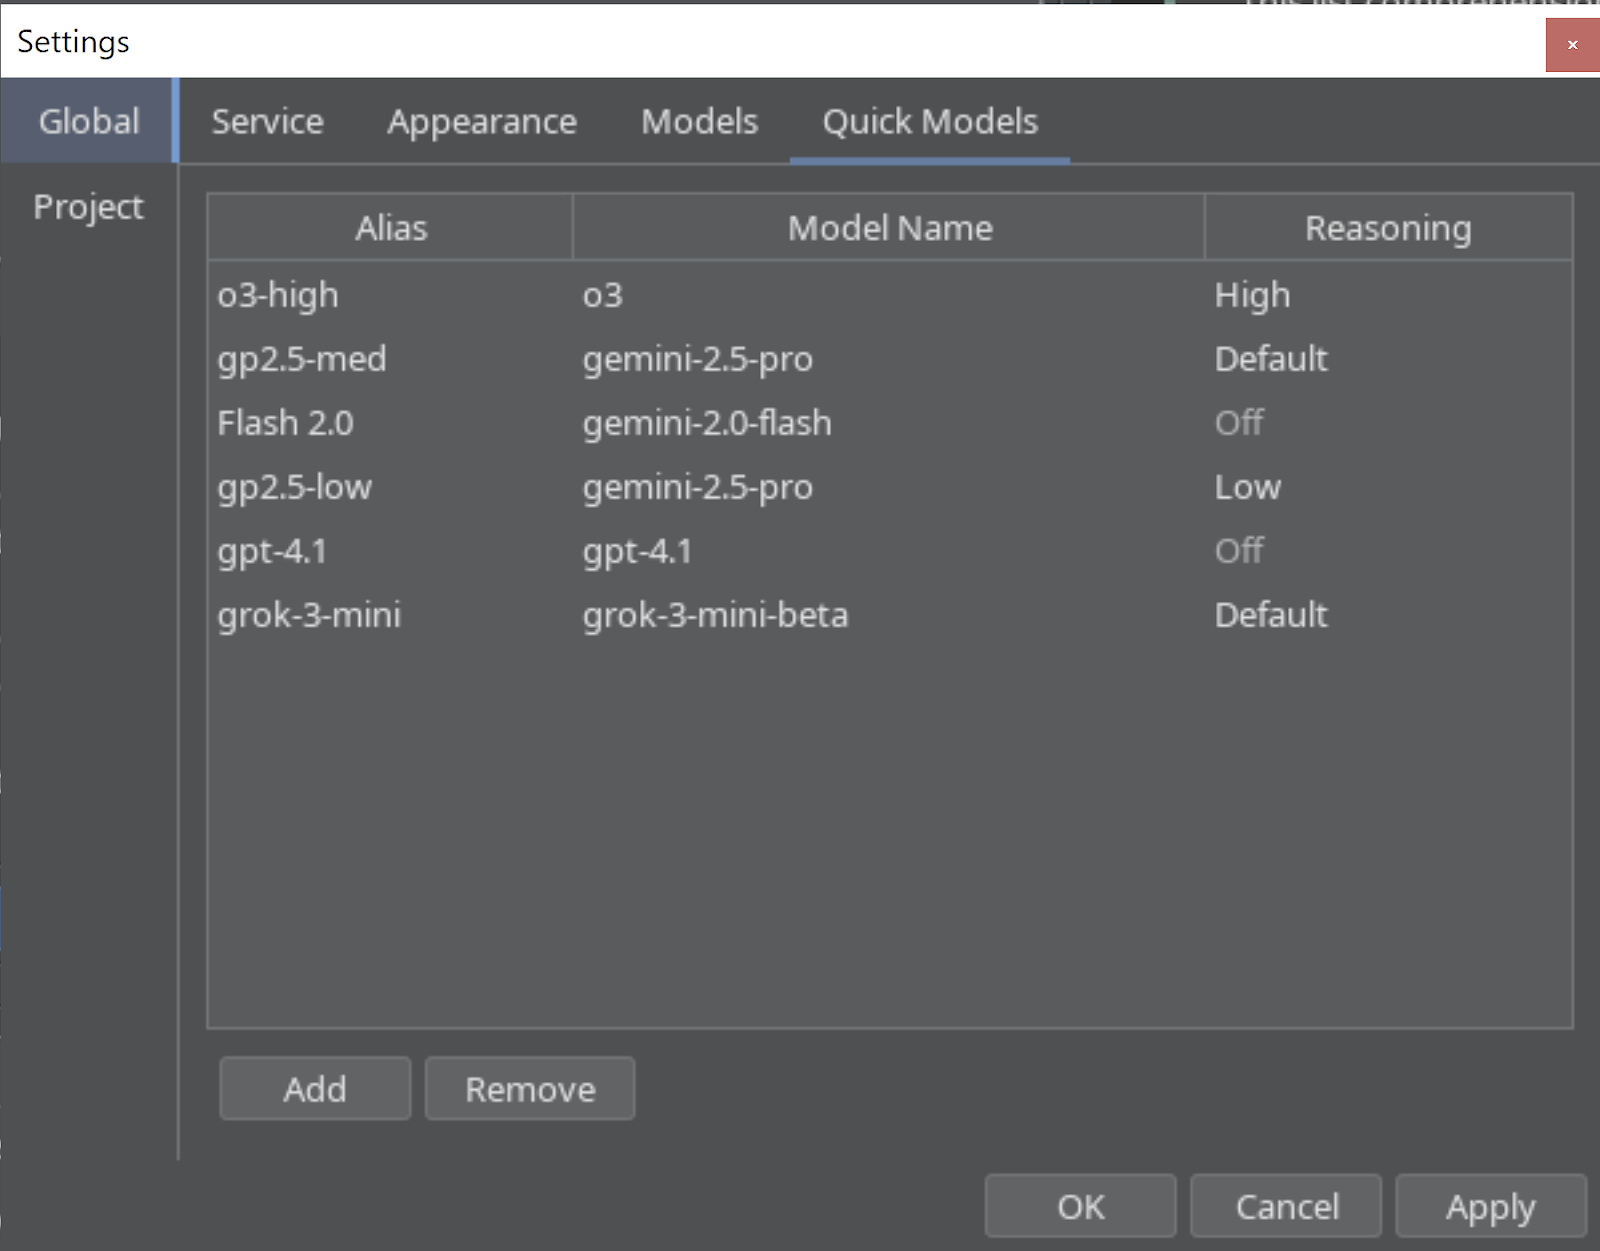
Task: Click model name cell in gpt-4.1 row
Action: pyautogui.click(x=889, y=551)
